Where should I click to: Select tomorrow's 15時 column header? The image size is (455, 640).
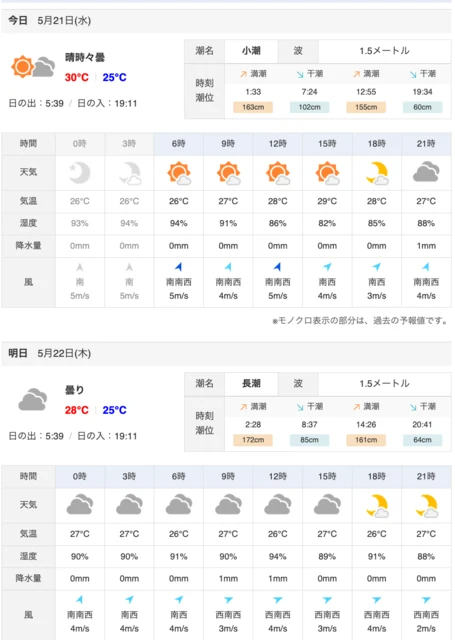[x=327, y=476]
